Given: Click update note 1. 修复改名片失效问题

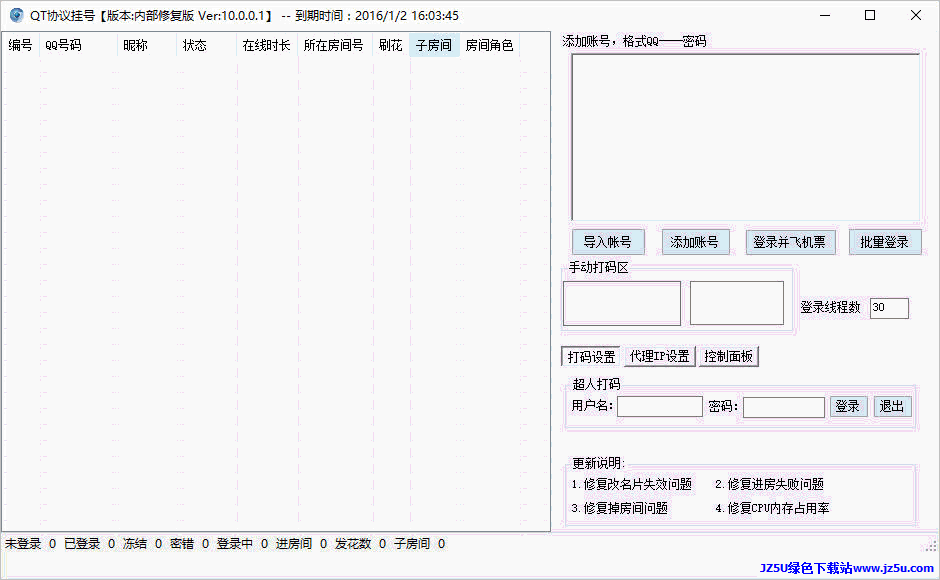Looking at the screenshot, I should (631, 484).
